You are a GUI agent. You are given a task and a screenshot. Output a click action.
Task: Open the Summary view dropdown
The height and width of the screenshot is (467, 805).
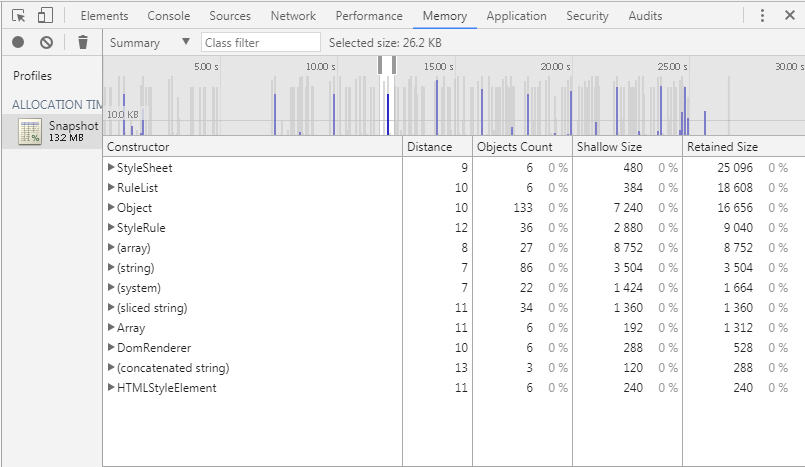(149, 43)
